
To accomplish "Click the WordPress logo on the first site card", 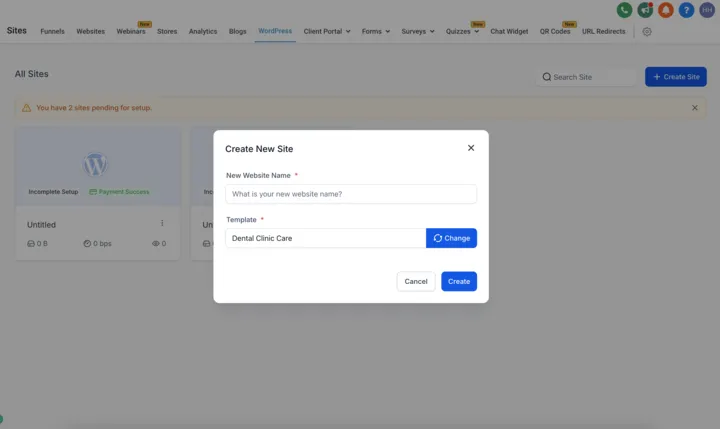I will [95, 164].
